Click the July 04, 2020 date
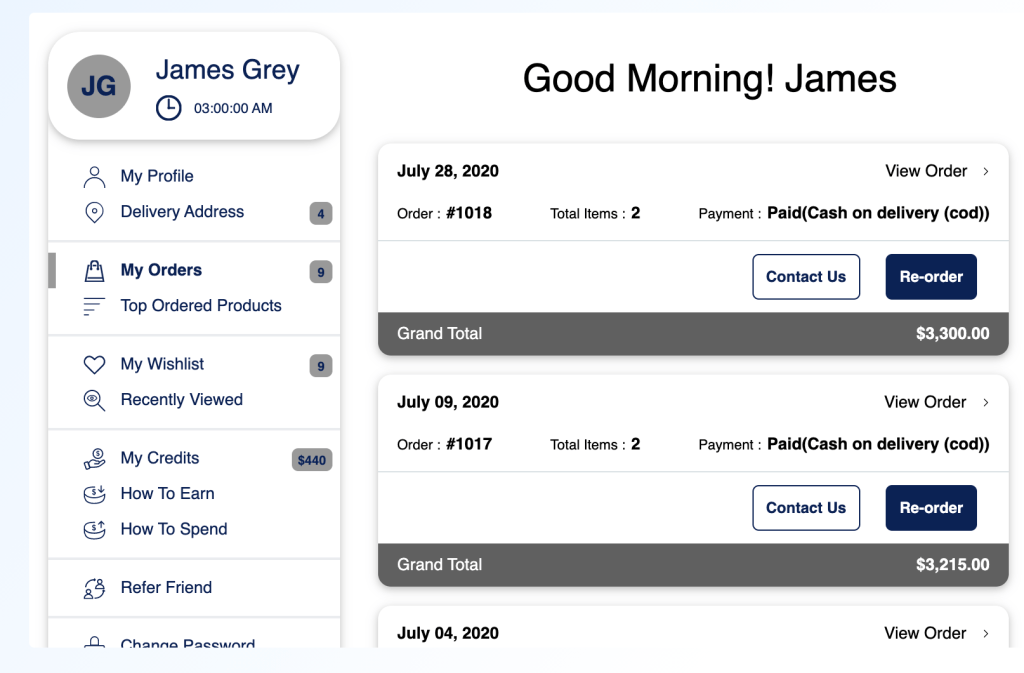This screenshot has width=1024, height=673. (x=448, y=633)
